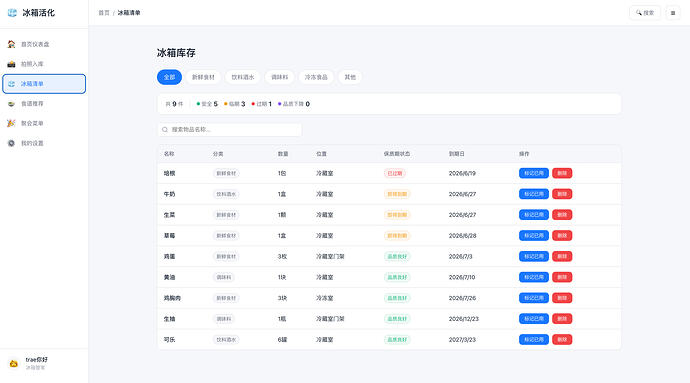The height and width of the screenshot is (383, 690).
Task: Open the hamburger menu icon at top right
Action: (673, 13)
